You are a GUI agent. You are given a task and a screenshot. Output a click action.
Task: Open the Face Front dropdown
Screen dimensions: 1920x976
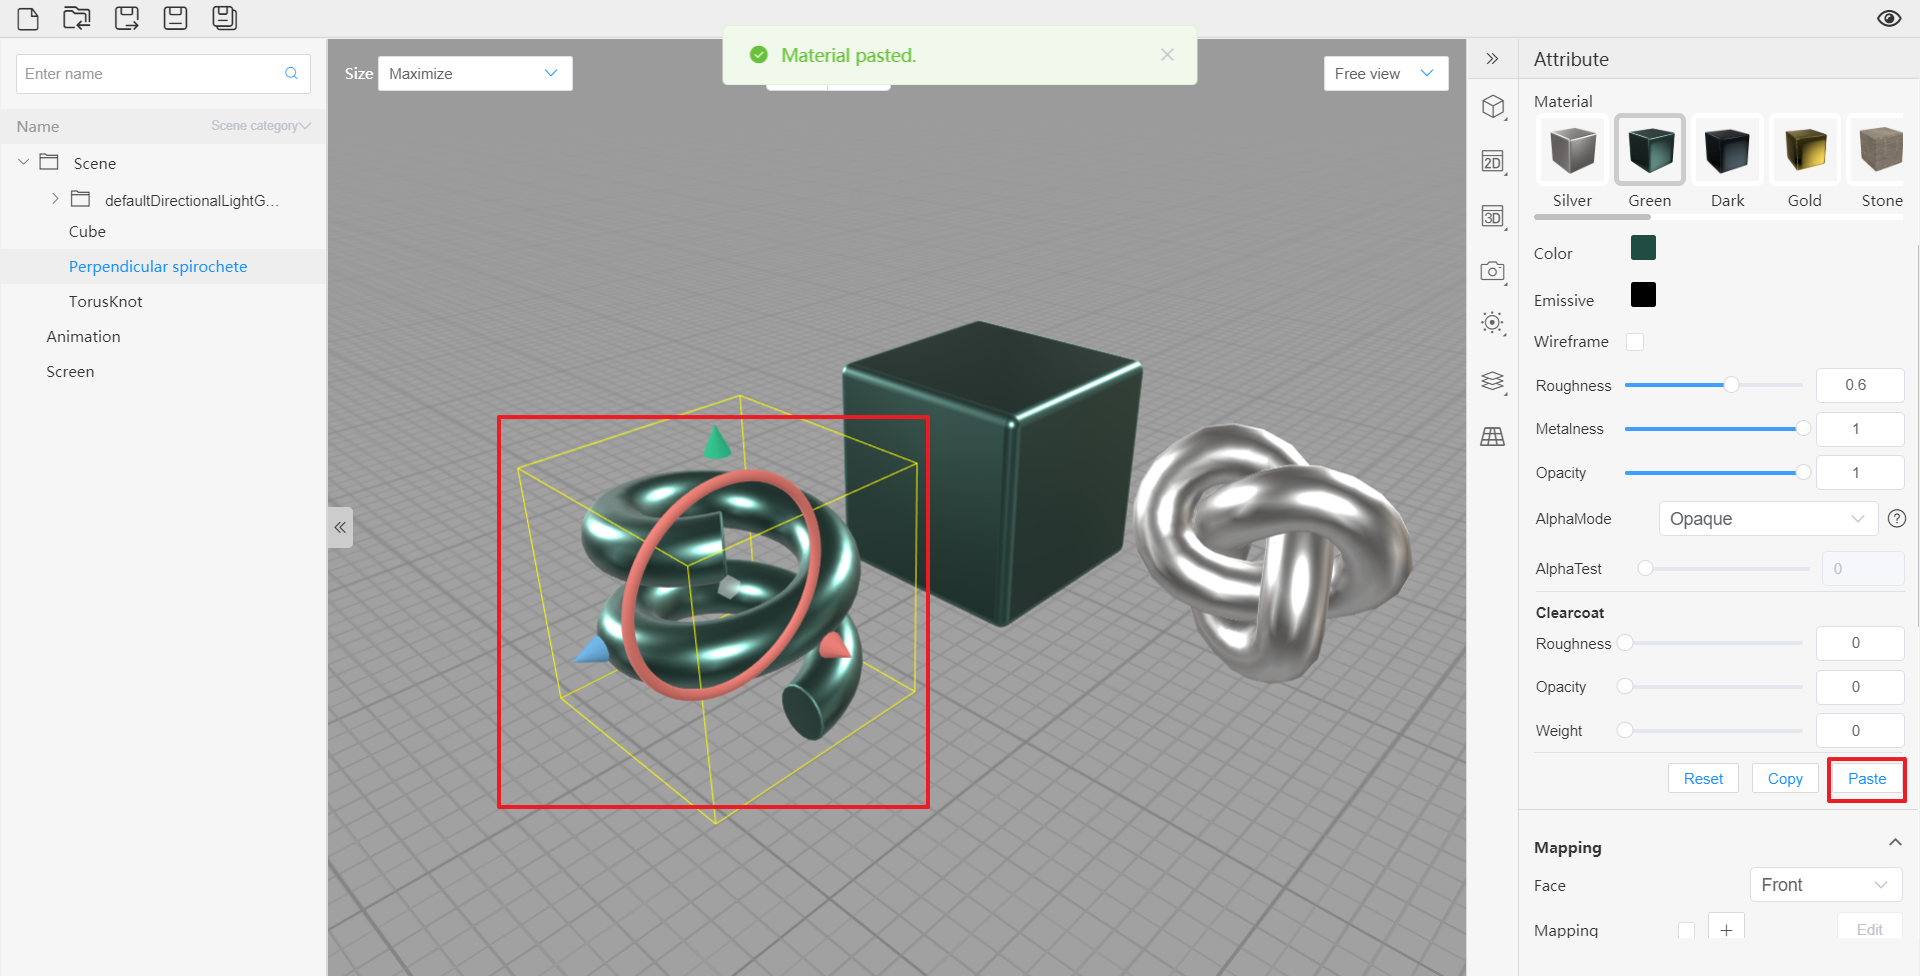(x=1826, y=885)
